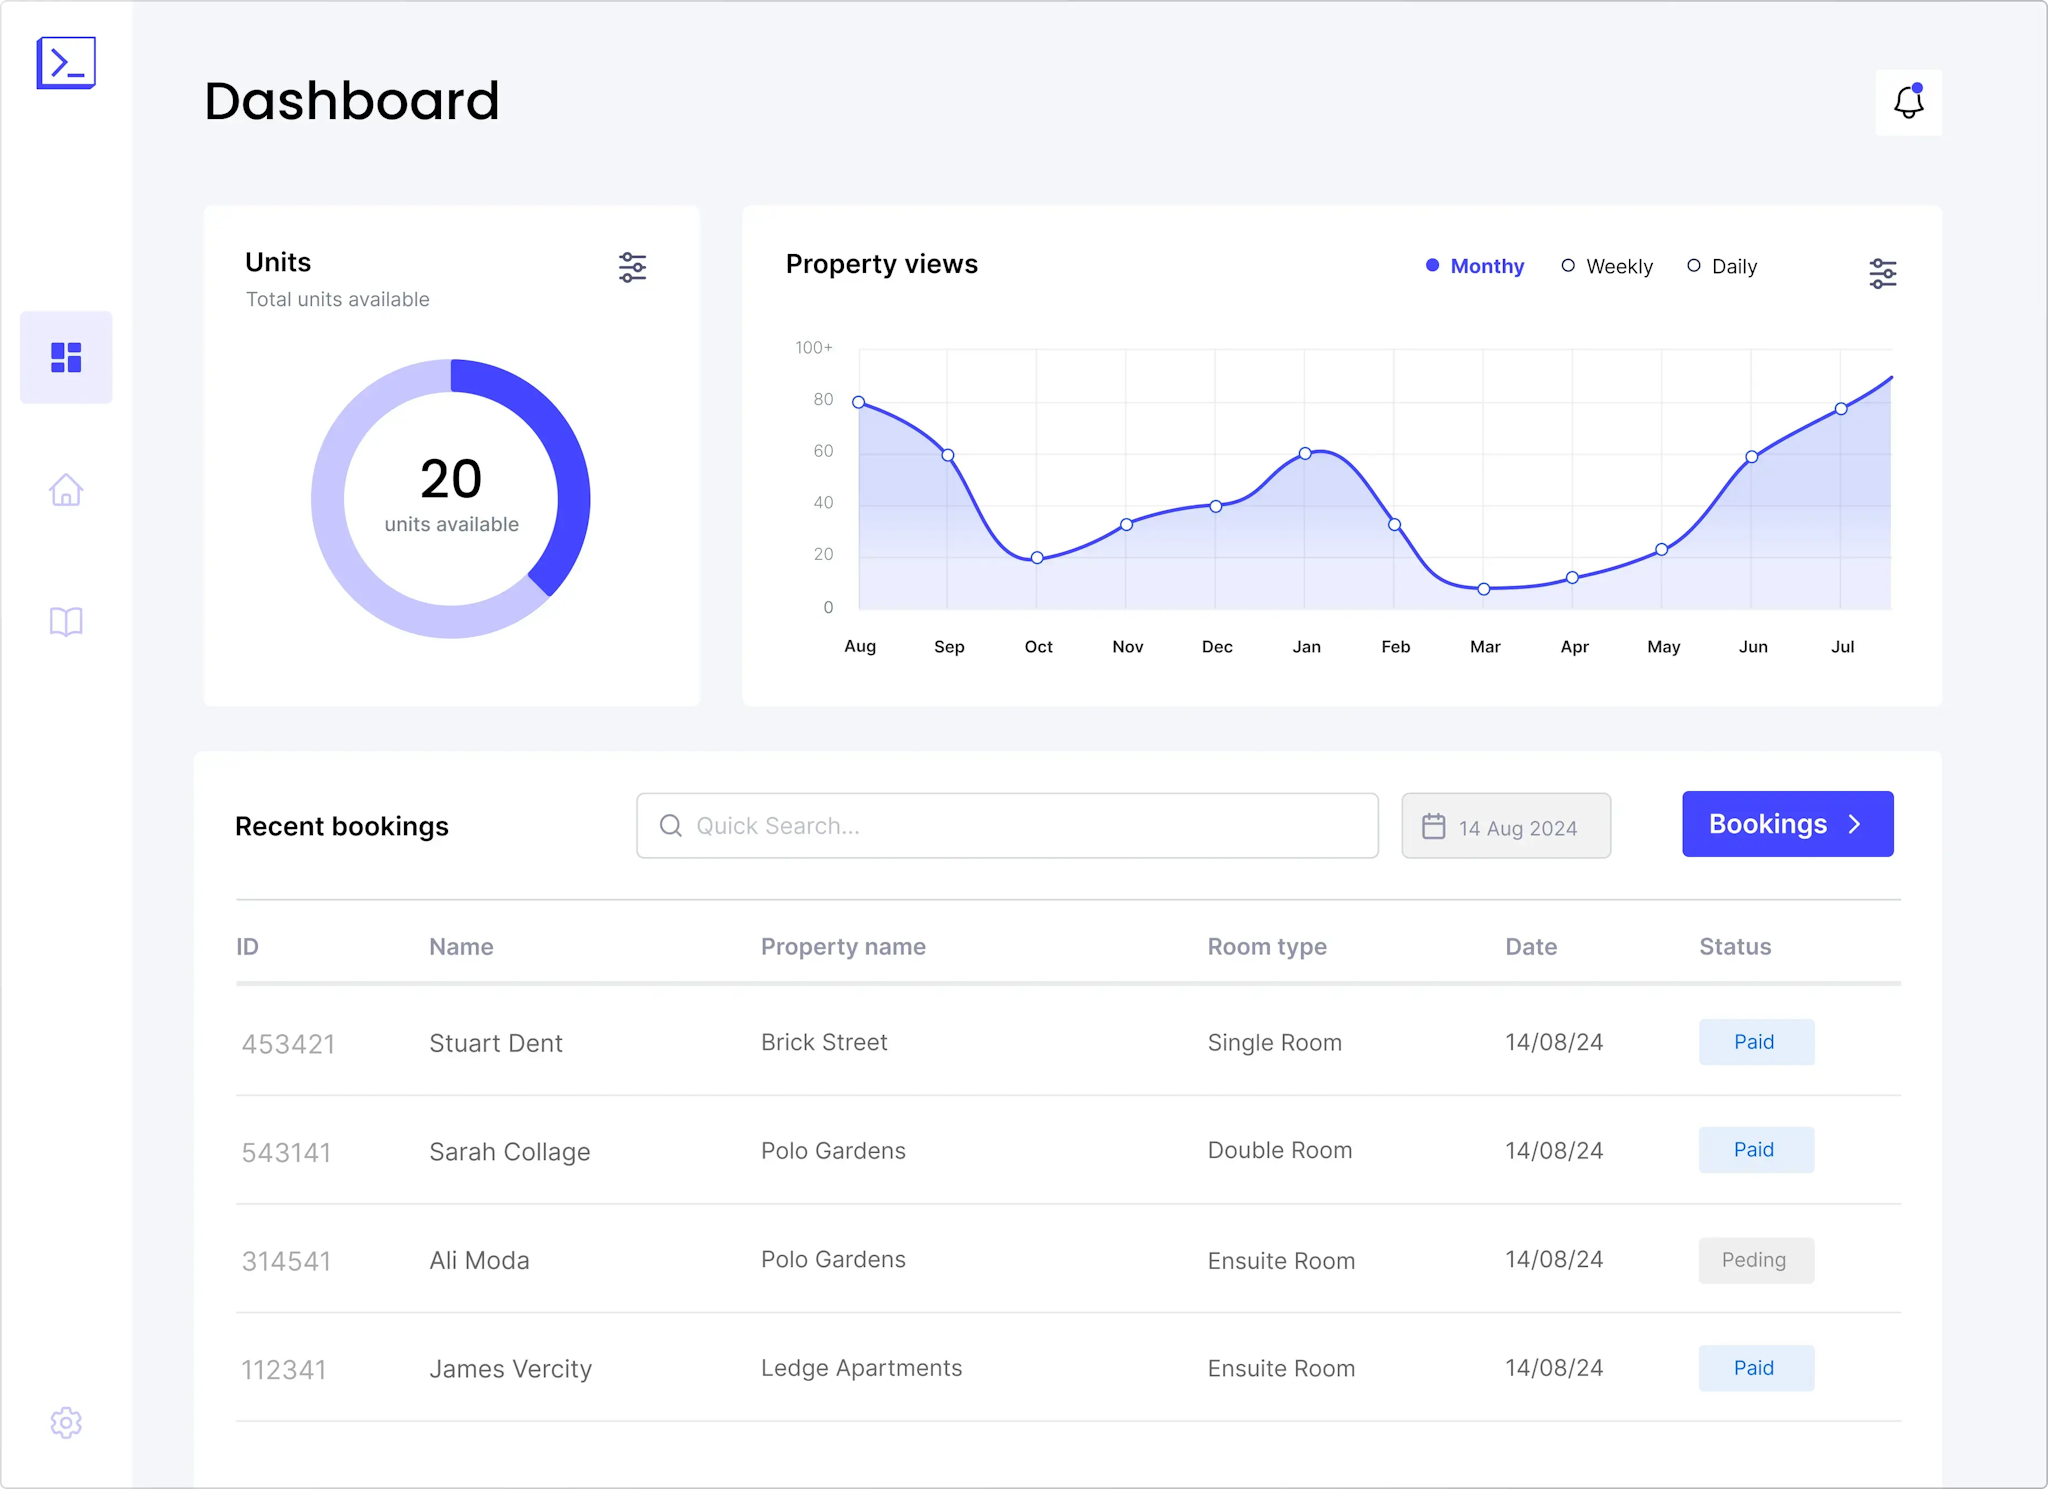Select the Daily radio option
Image resolution: width=2048 pixels, height=1489 pixels.
coord(1722,266)
